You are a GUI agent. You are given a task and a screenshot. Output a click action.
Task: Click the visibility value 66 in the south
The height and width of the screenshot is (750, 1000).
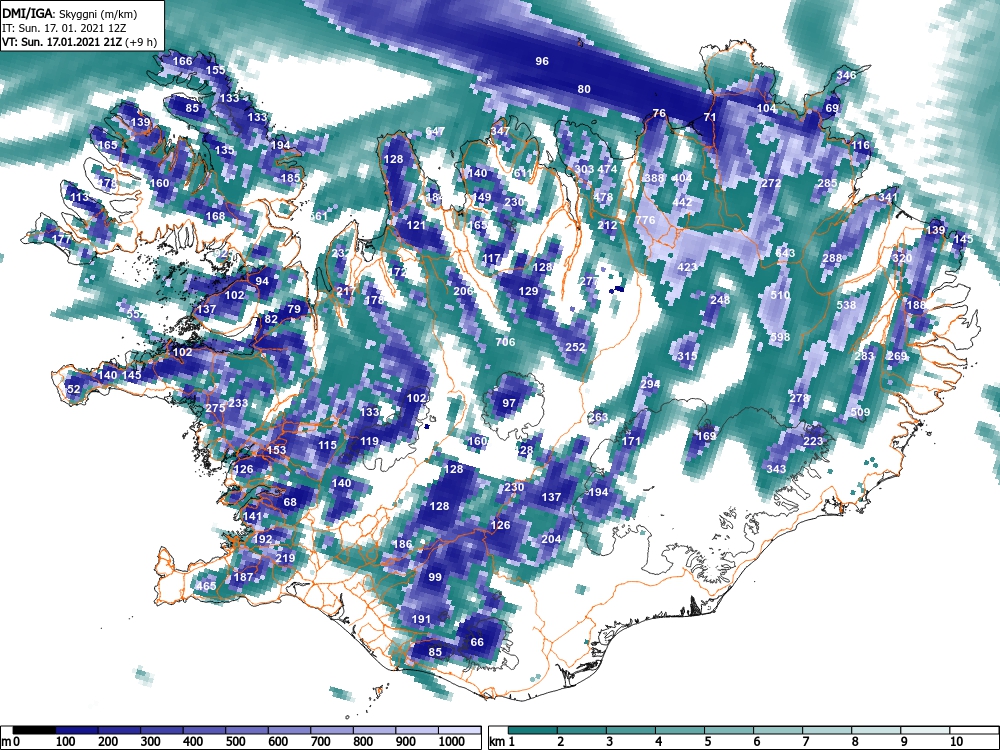[477, 642]
